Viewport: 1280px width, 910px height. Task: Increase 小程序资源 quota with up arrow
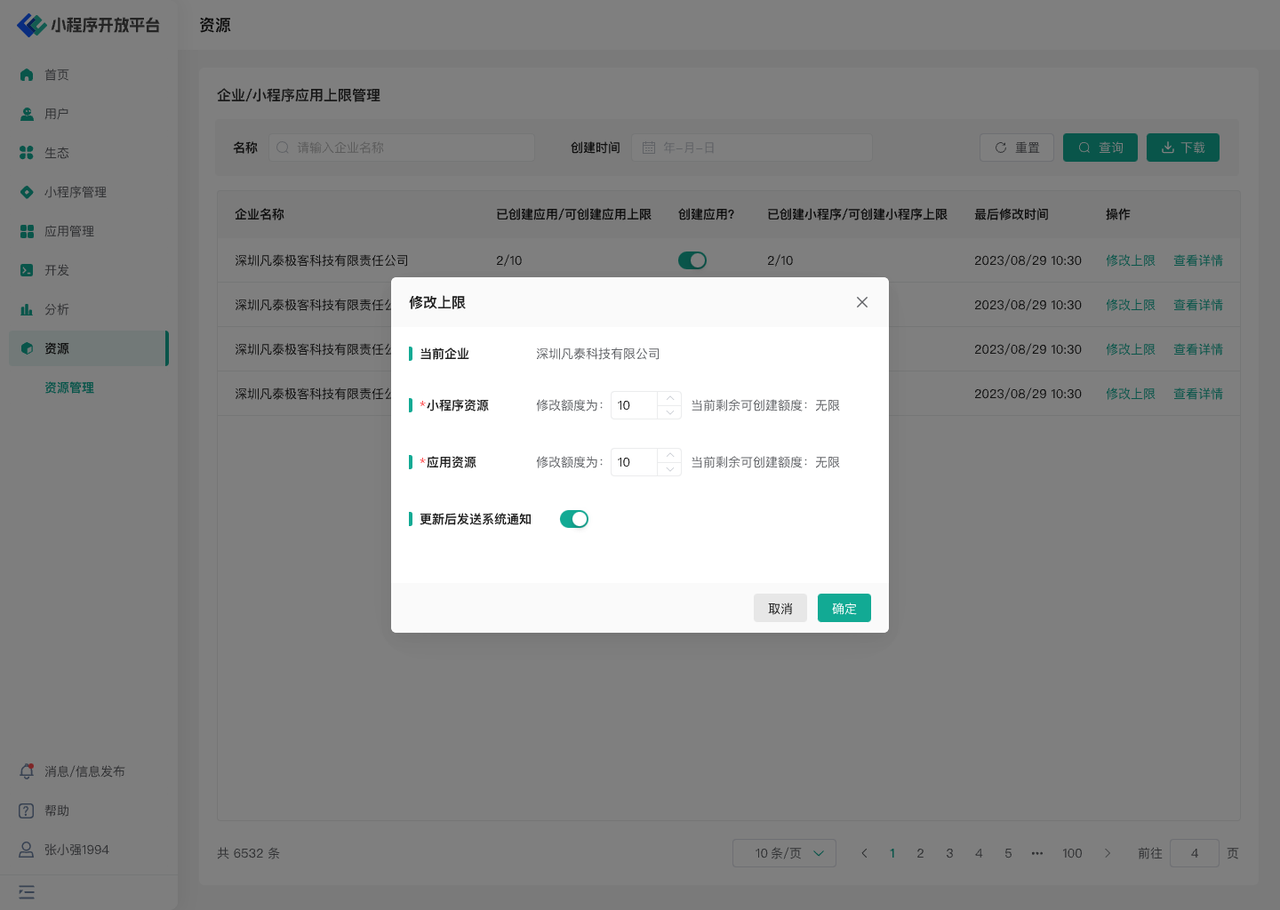pos(670,399)
